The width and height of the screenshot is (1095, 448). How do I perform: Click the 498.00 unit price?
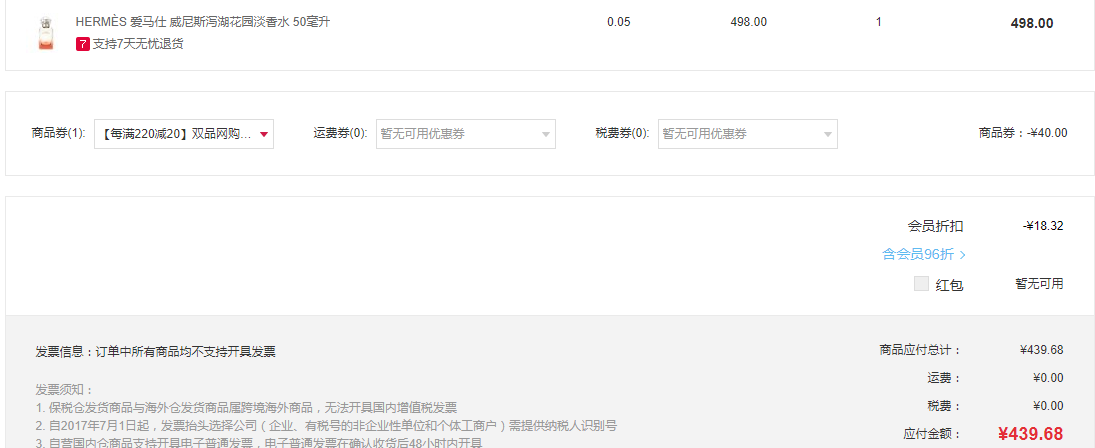tap(749, 22)
